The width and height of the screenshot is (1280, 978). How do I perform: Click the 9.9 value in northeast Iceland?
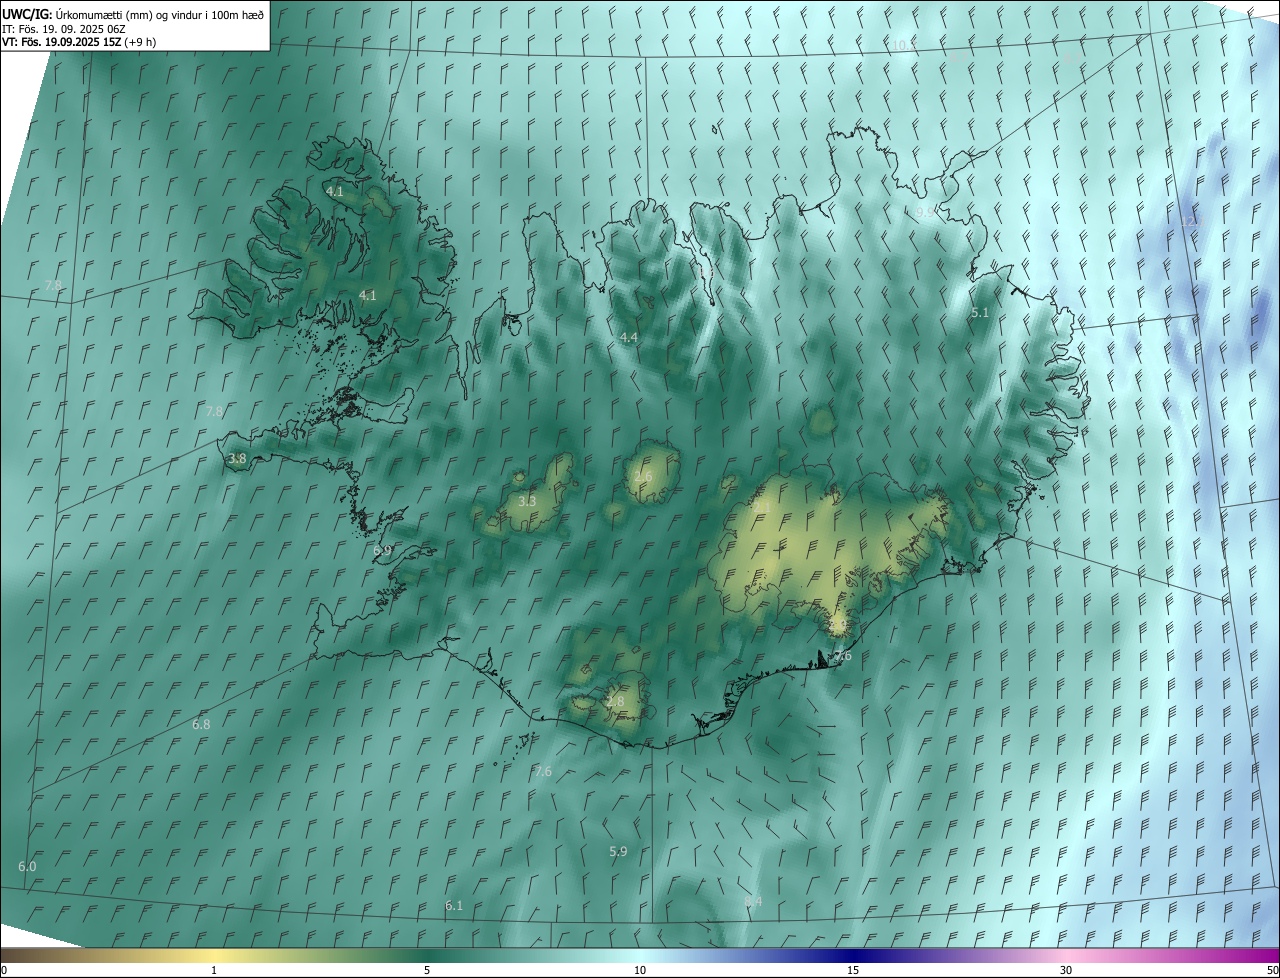pyautogui.click(x=926, y=212)
